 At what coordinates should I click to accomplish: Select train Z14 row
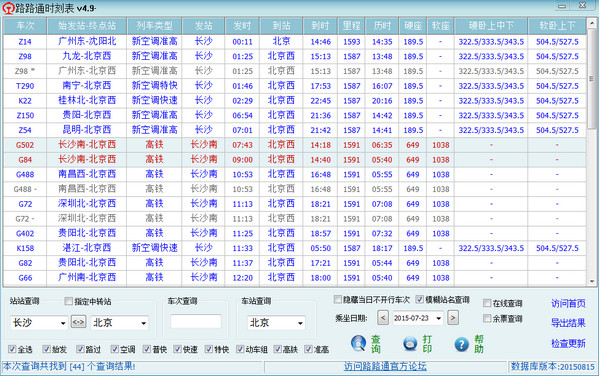(x=294, y=41)
